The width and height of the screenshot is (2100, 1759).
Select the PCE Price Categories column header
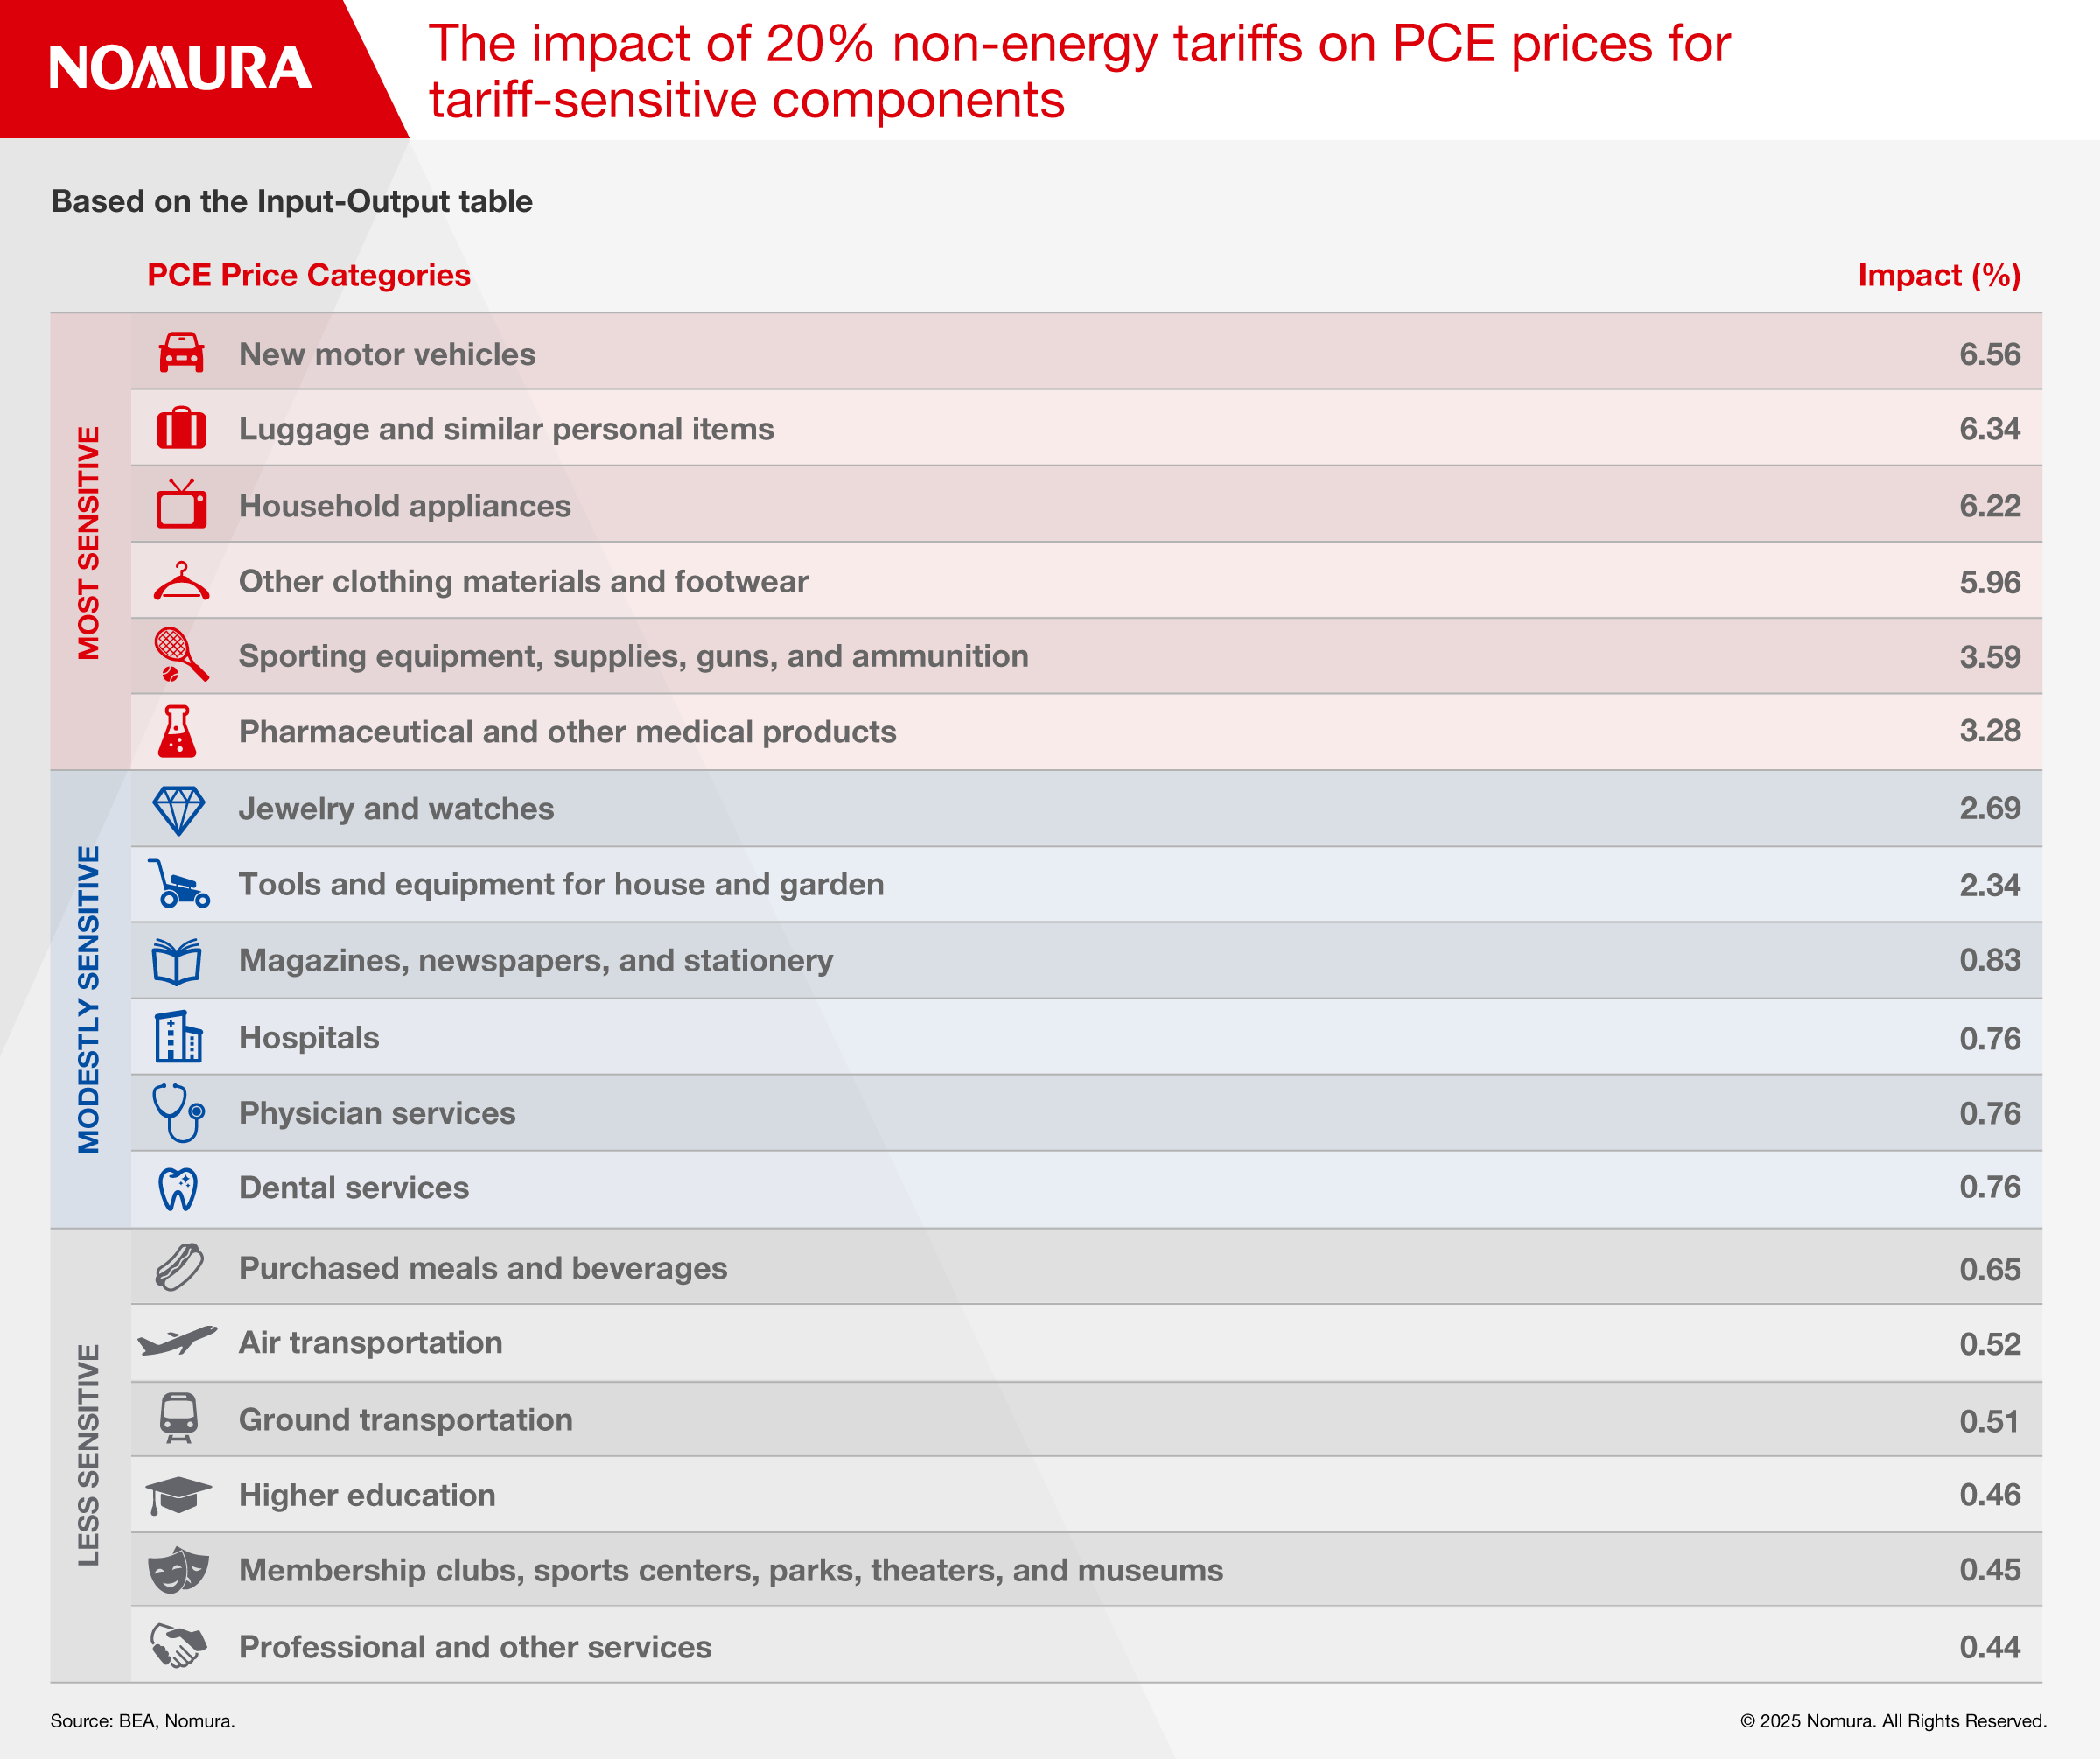tap(309, 275)
